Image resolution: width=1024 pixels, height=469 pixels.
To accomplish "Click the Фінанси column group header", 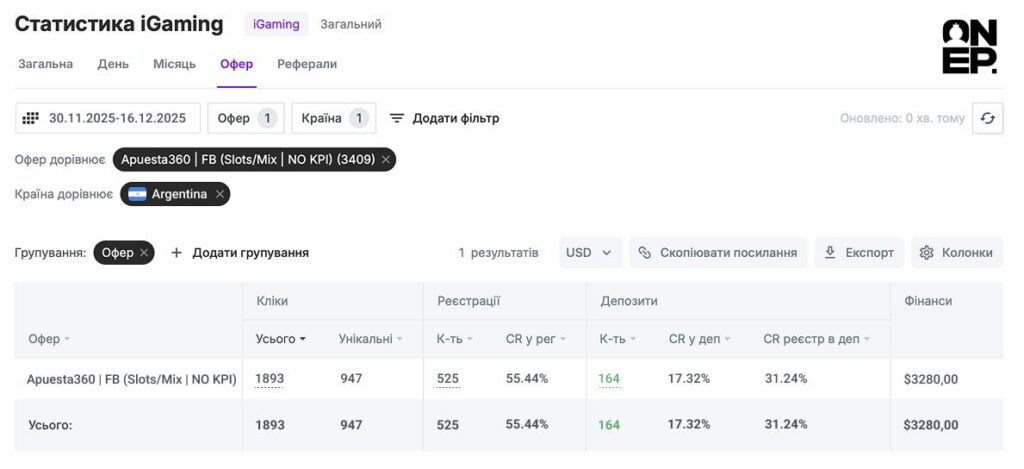I will click(928, 301).
